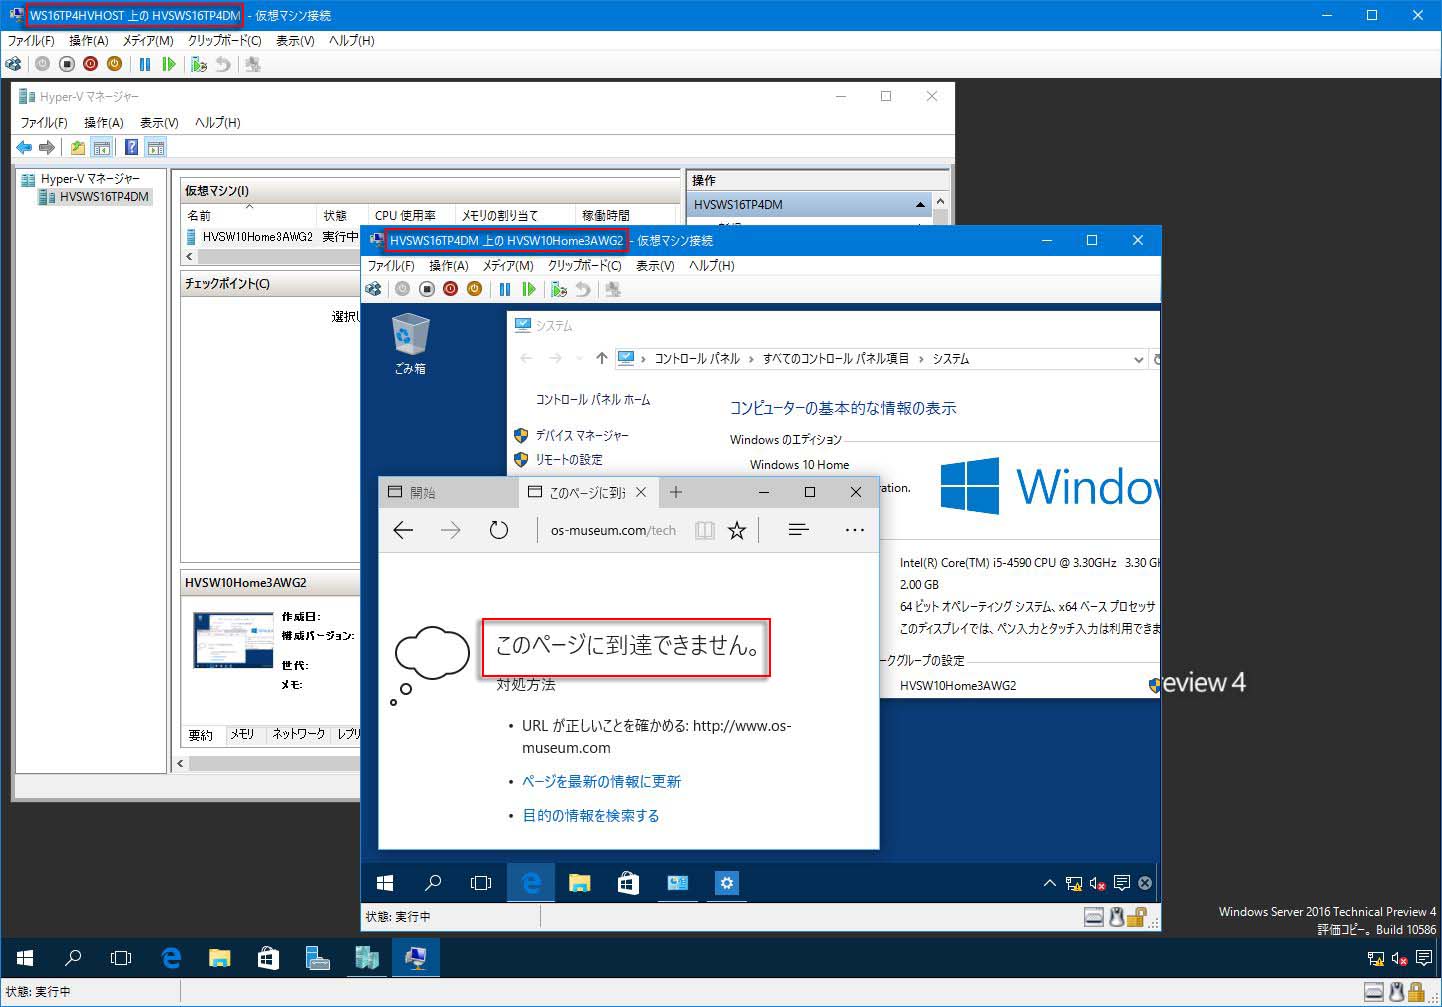Viewport: 1442px width, 1007px height.
Task: Open Store on inner VM taskbar
Action: (628, 883)
